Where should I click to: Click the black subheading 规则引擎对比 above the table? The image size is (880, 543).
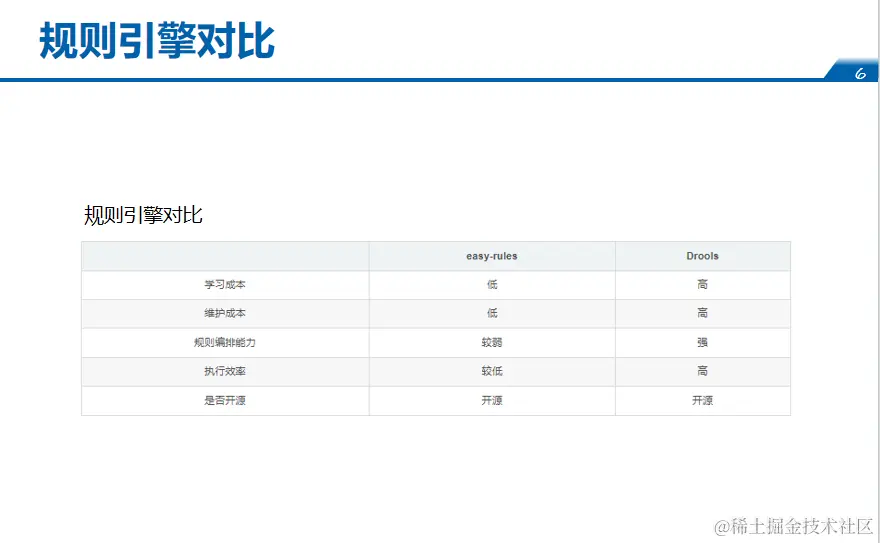coord(143,215)
